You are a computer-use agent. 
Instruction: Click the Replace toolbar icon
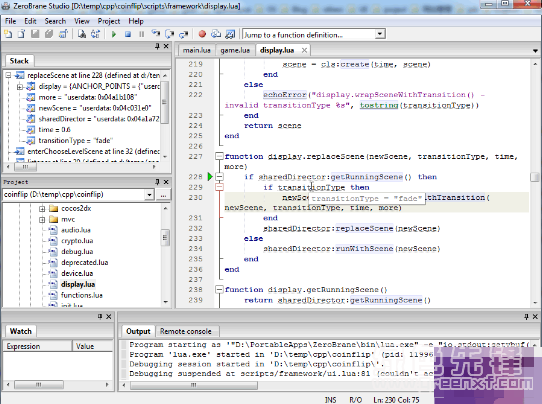coord(95,34)
